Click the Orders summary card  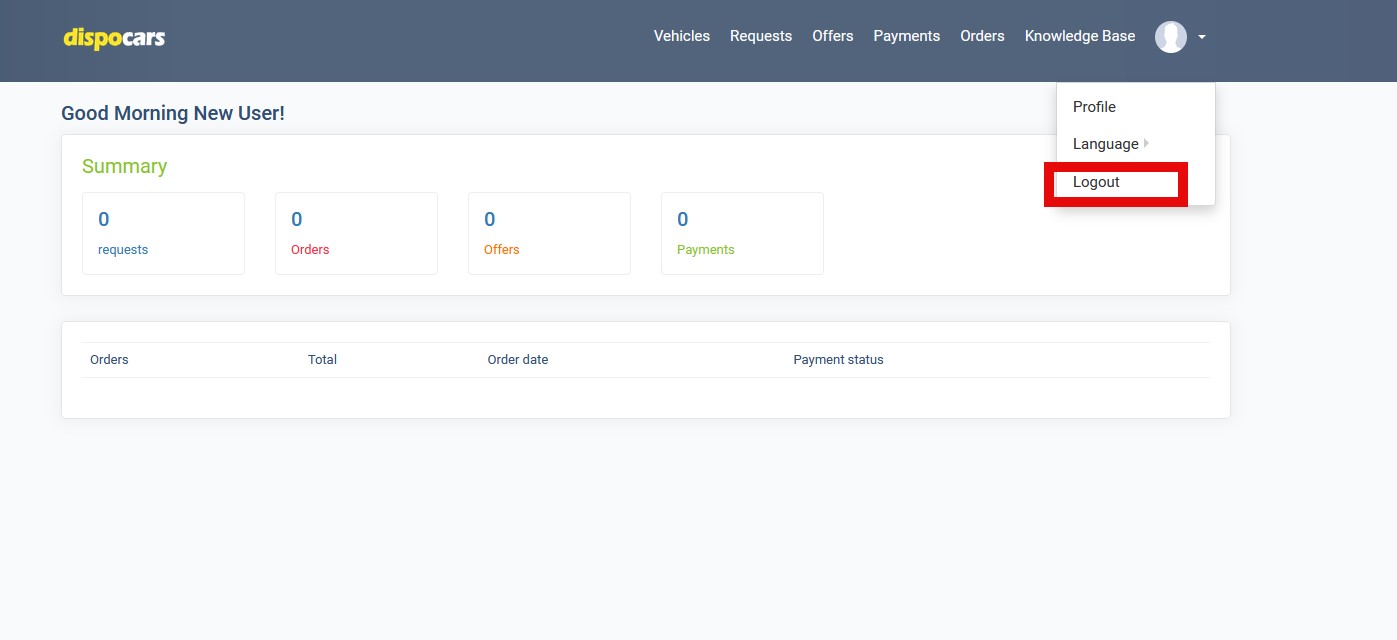click(356, 233)
